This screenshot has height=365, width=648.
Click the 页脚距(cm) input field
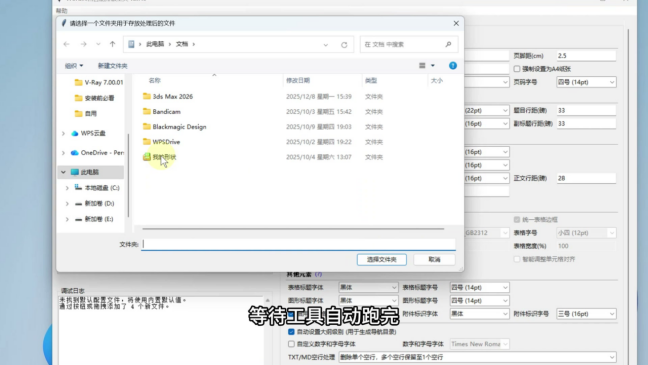586,56
